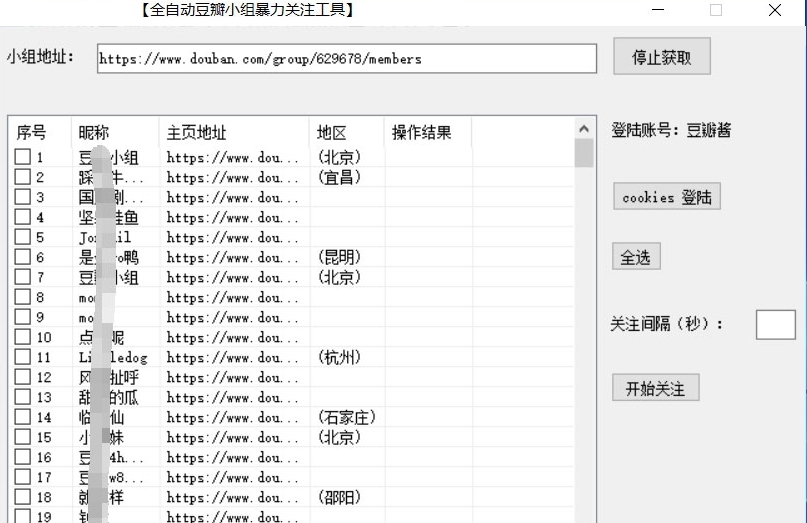Check the box in row 3
This screenshot has width=807, height=523.
[23, 197]
